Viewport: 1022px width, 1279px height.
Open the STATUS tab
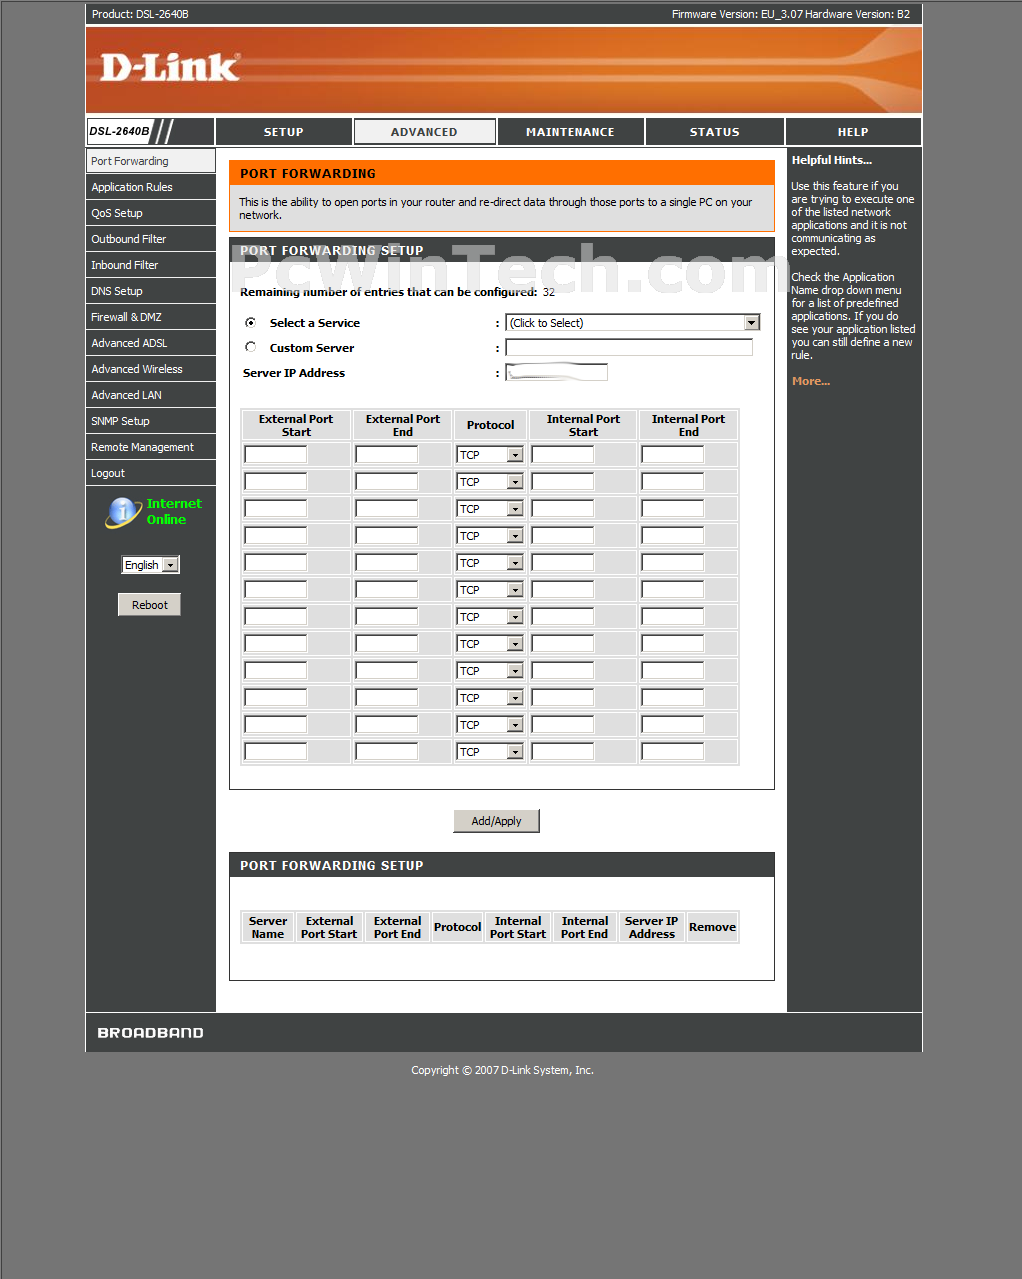click(x=714, y=132)
